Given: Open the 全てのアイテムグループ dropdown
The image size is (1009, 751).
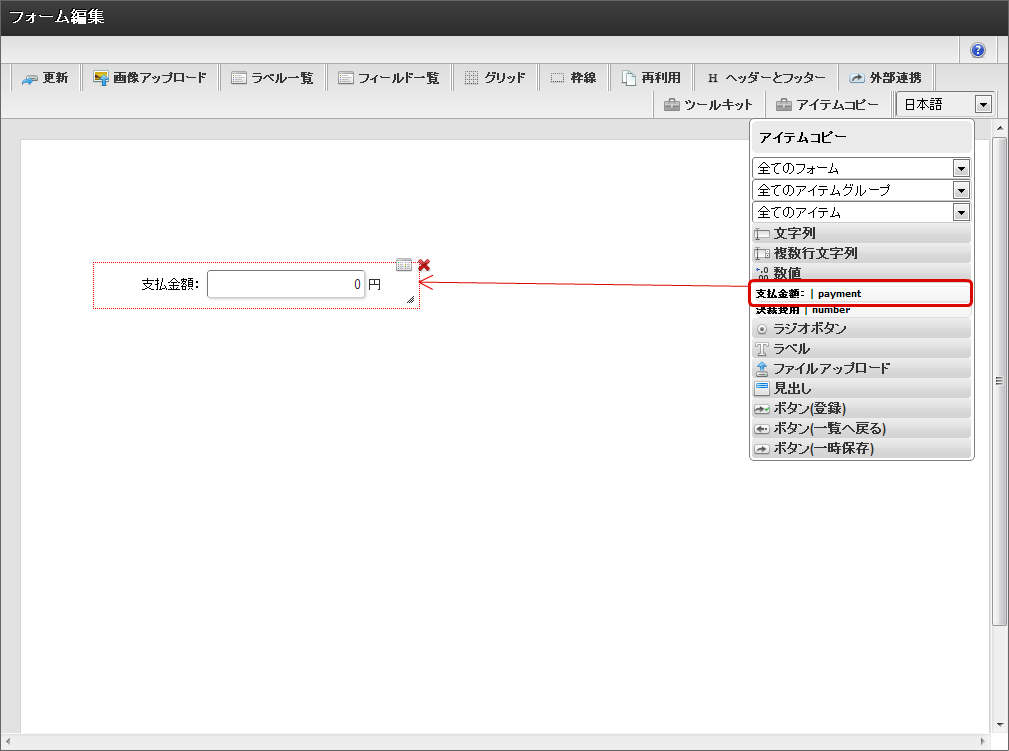Looking at the screenshot, I should (861, 190).
